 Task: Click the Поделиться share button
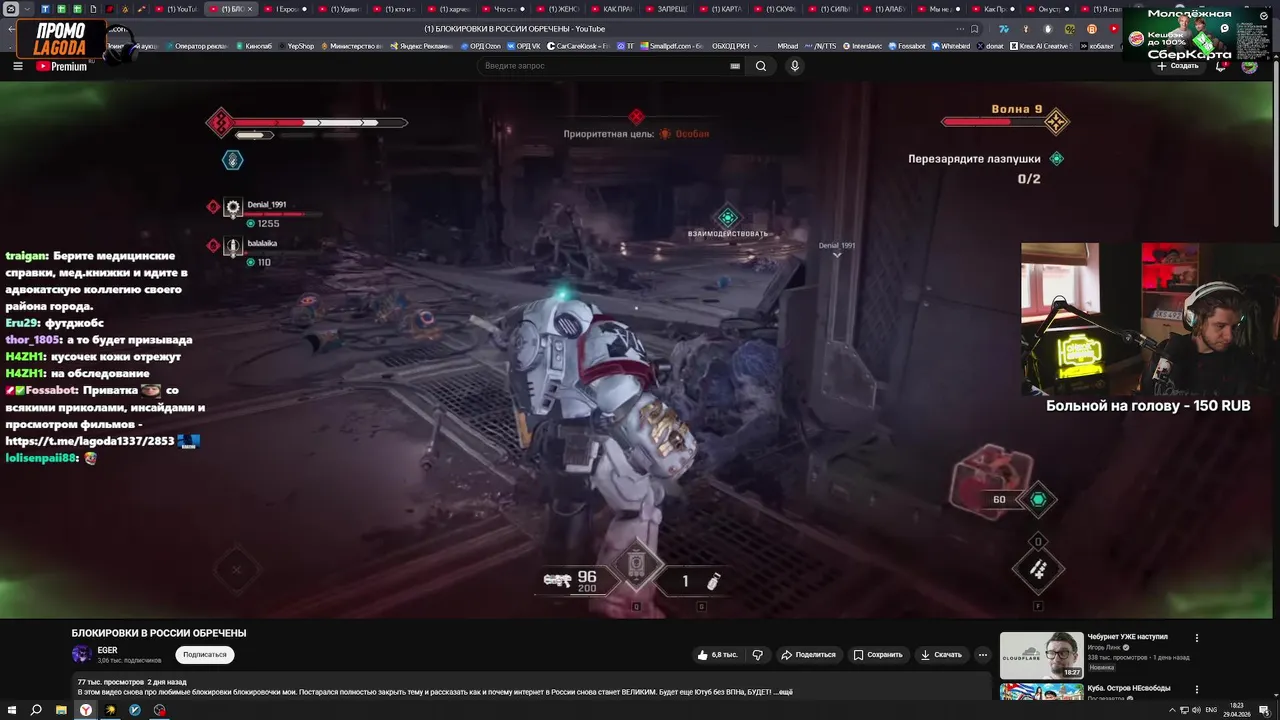(x=808, y=655)
